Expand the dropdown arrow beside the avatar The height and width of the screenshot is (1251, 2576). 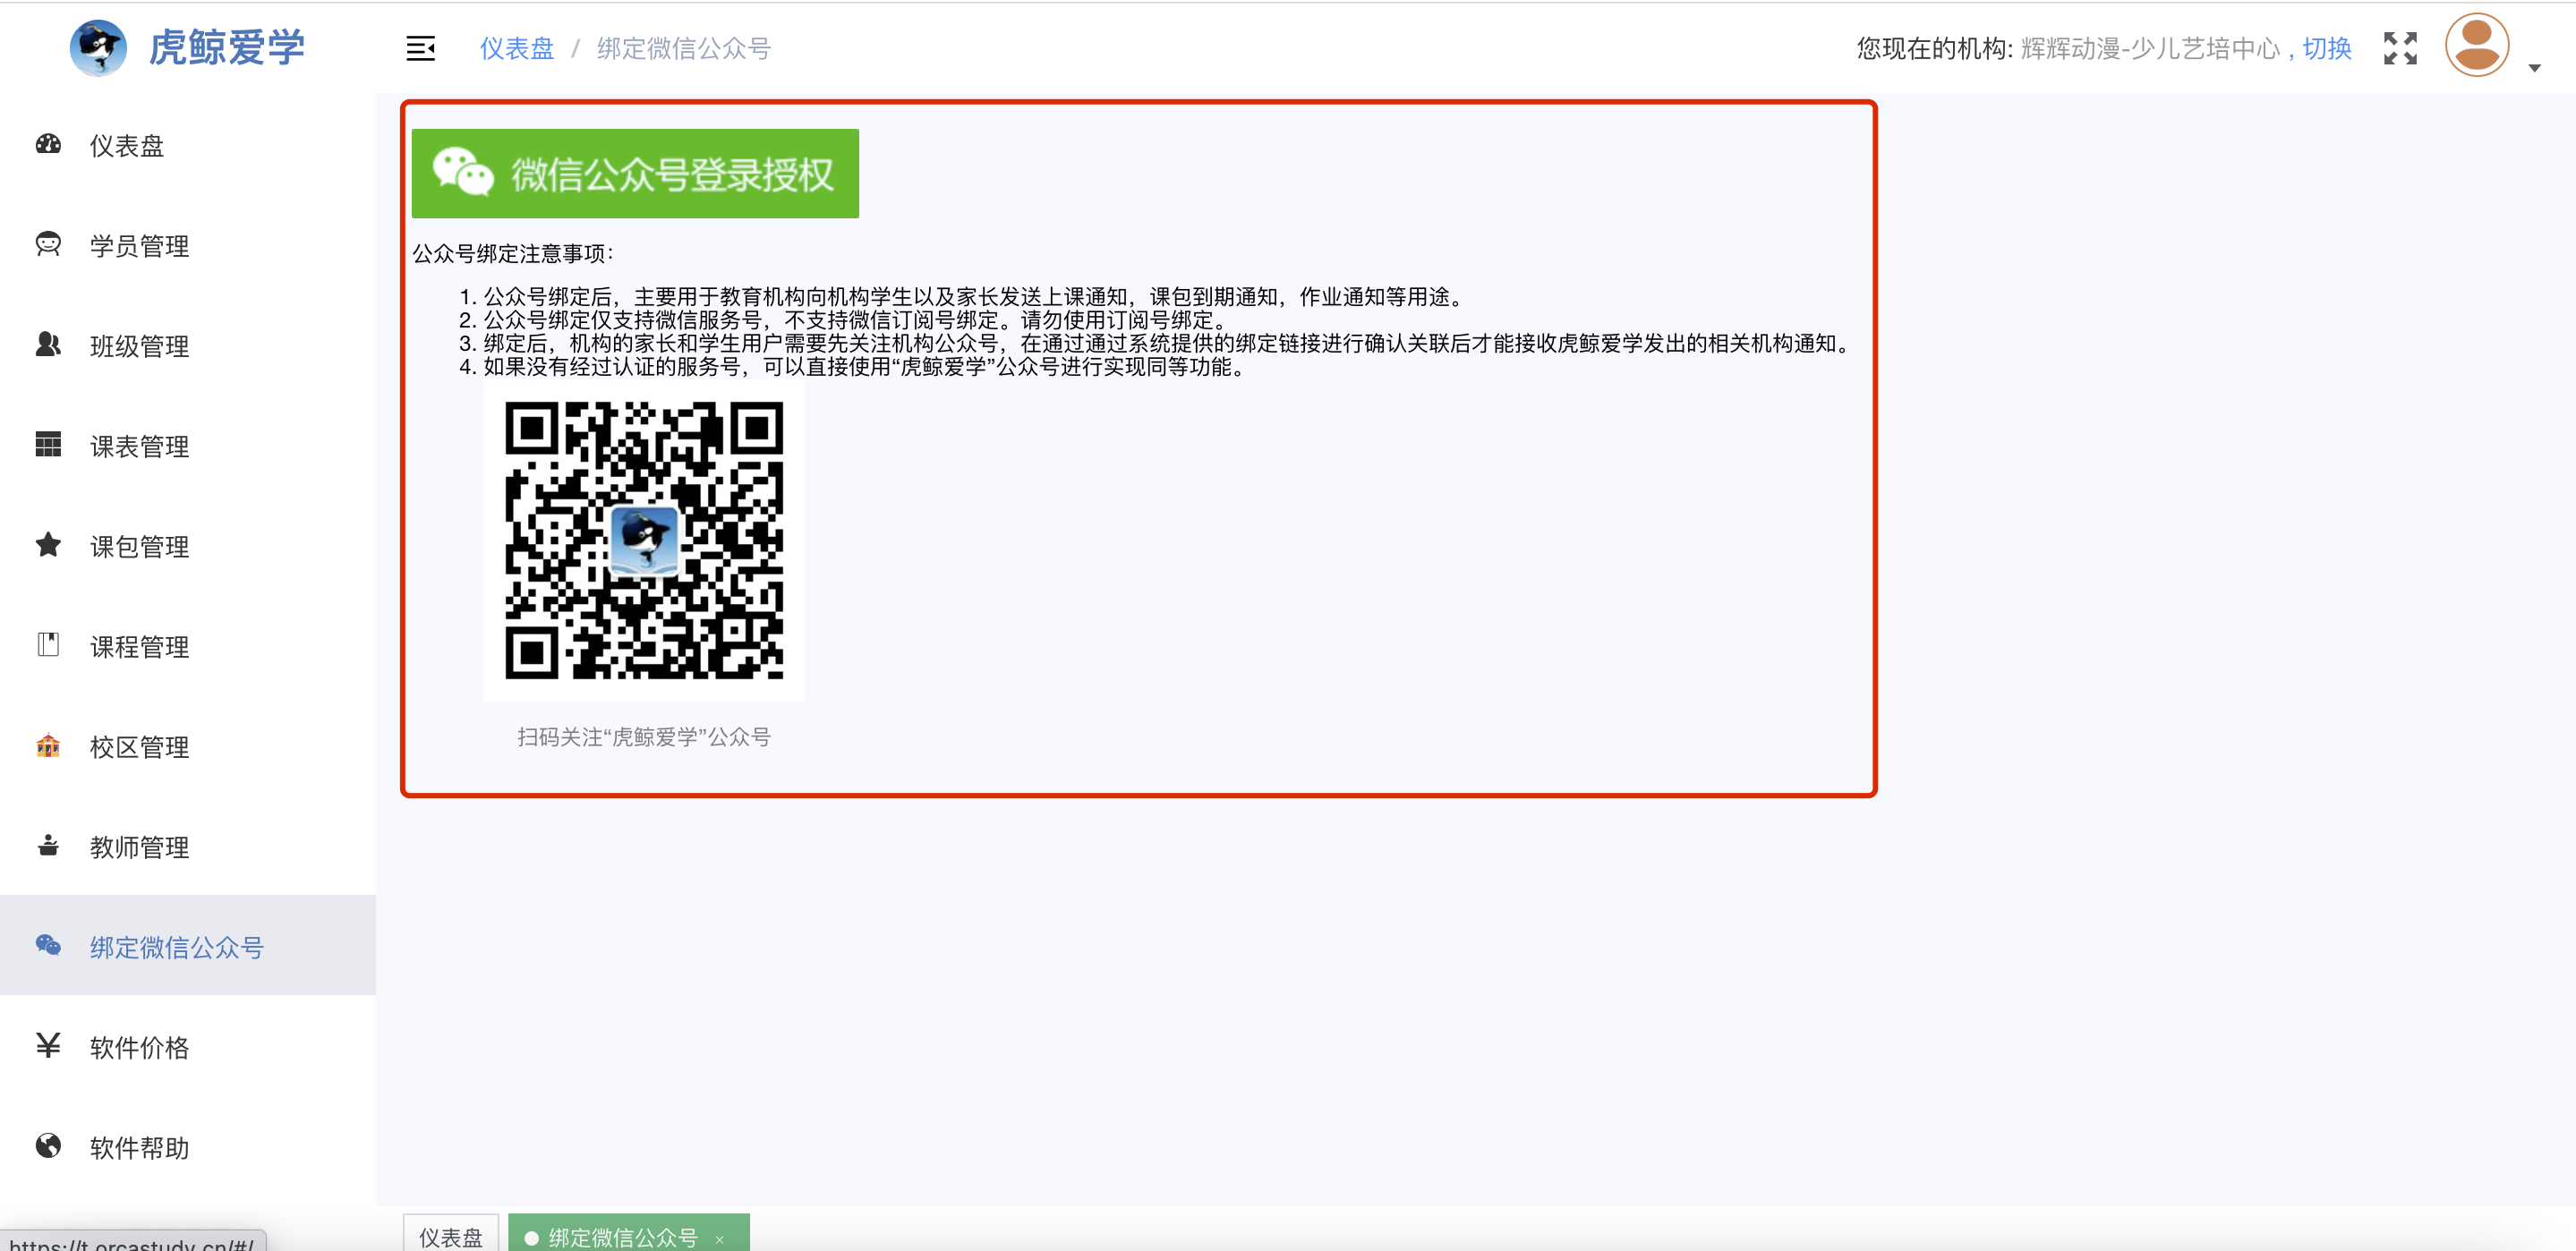(2534, 68)
